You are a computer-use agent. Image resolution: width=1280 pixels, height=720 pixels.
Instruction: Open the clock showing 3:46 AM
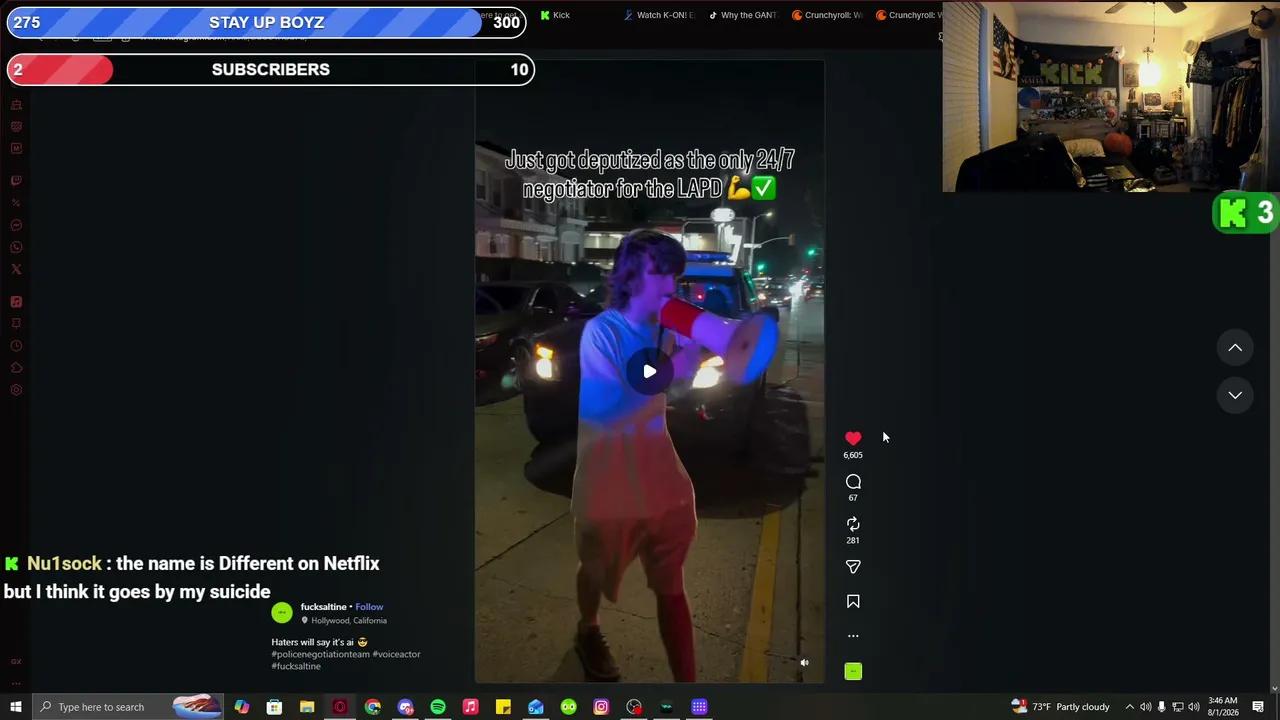(1222, 707)
